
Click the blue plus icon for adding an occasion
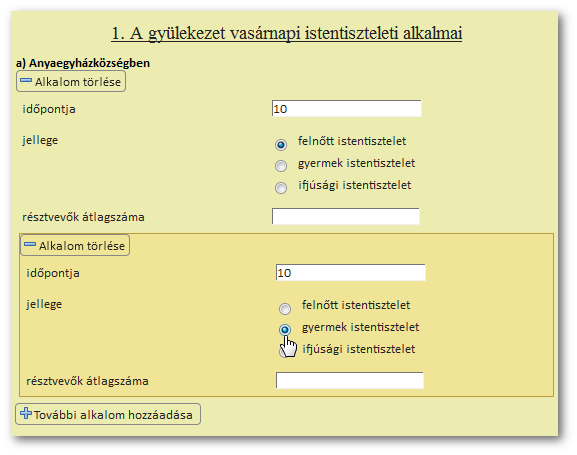[x=26, y=413]
